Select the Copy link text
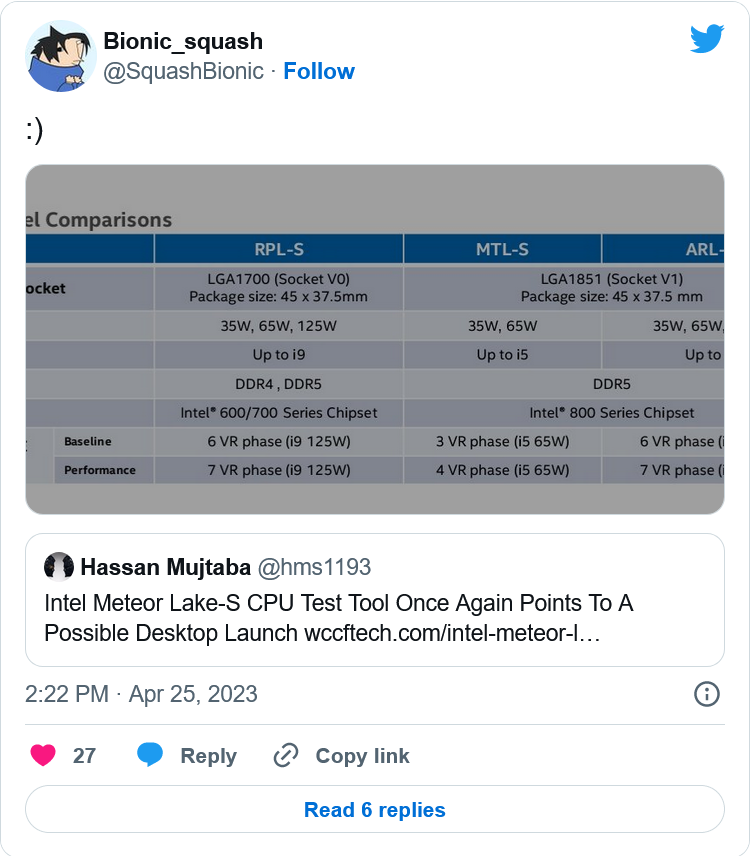This screenshot has width=750, height=856. [x=362, y=756]
